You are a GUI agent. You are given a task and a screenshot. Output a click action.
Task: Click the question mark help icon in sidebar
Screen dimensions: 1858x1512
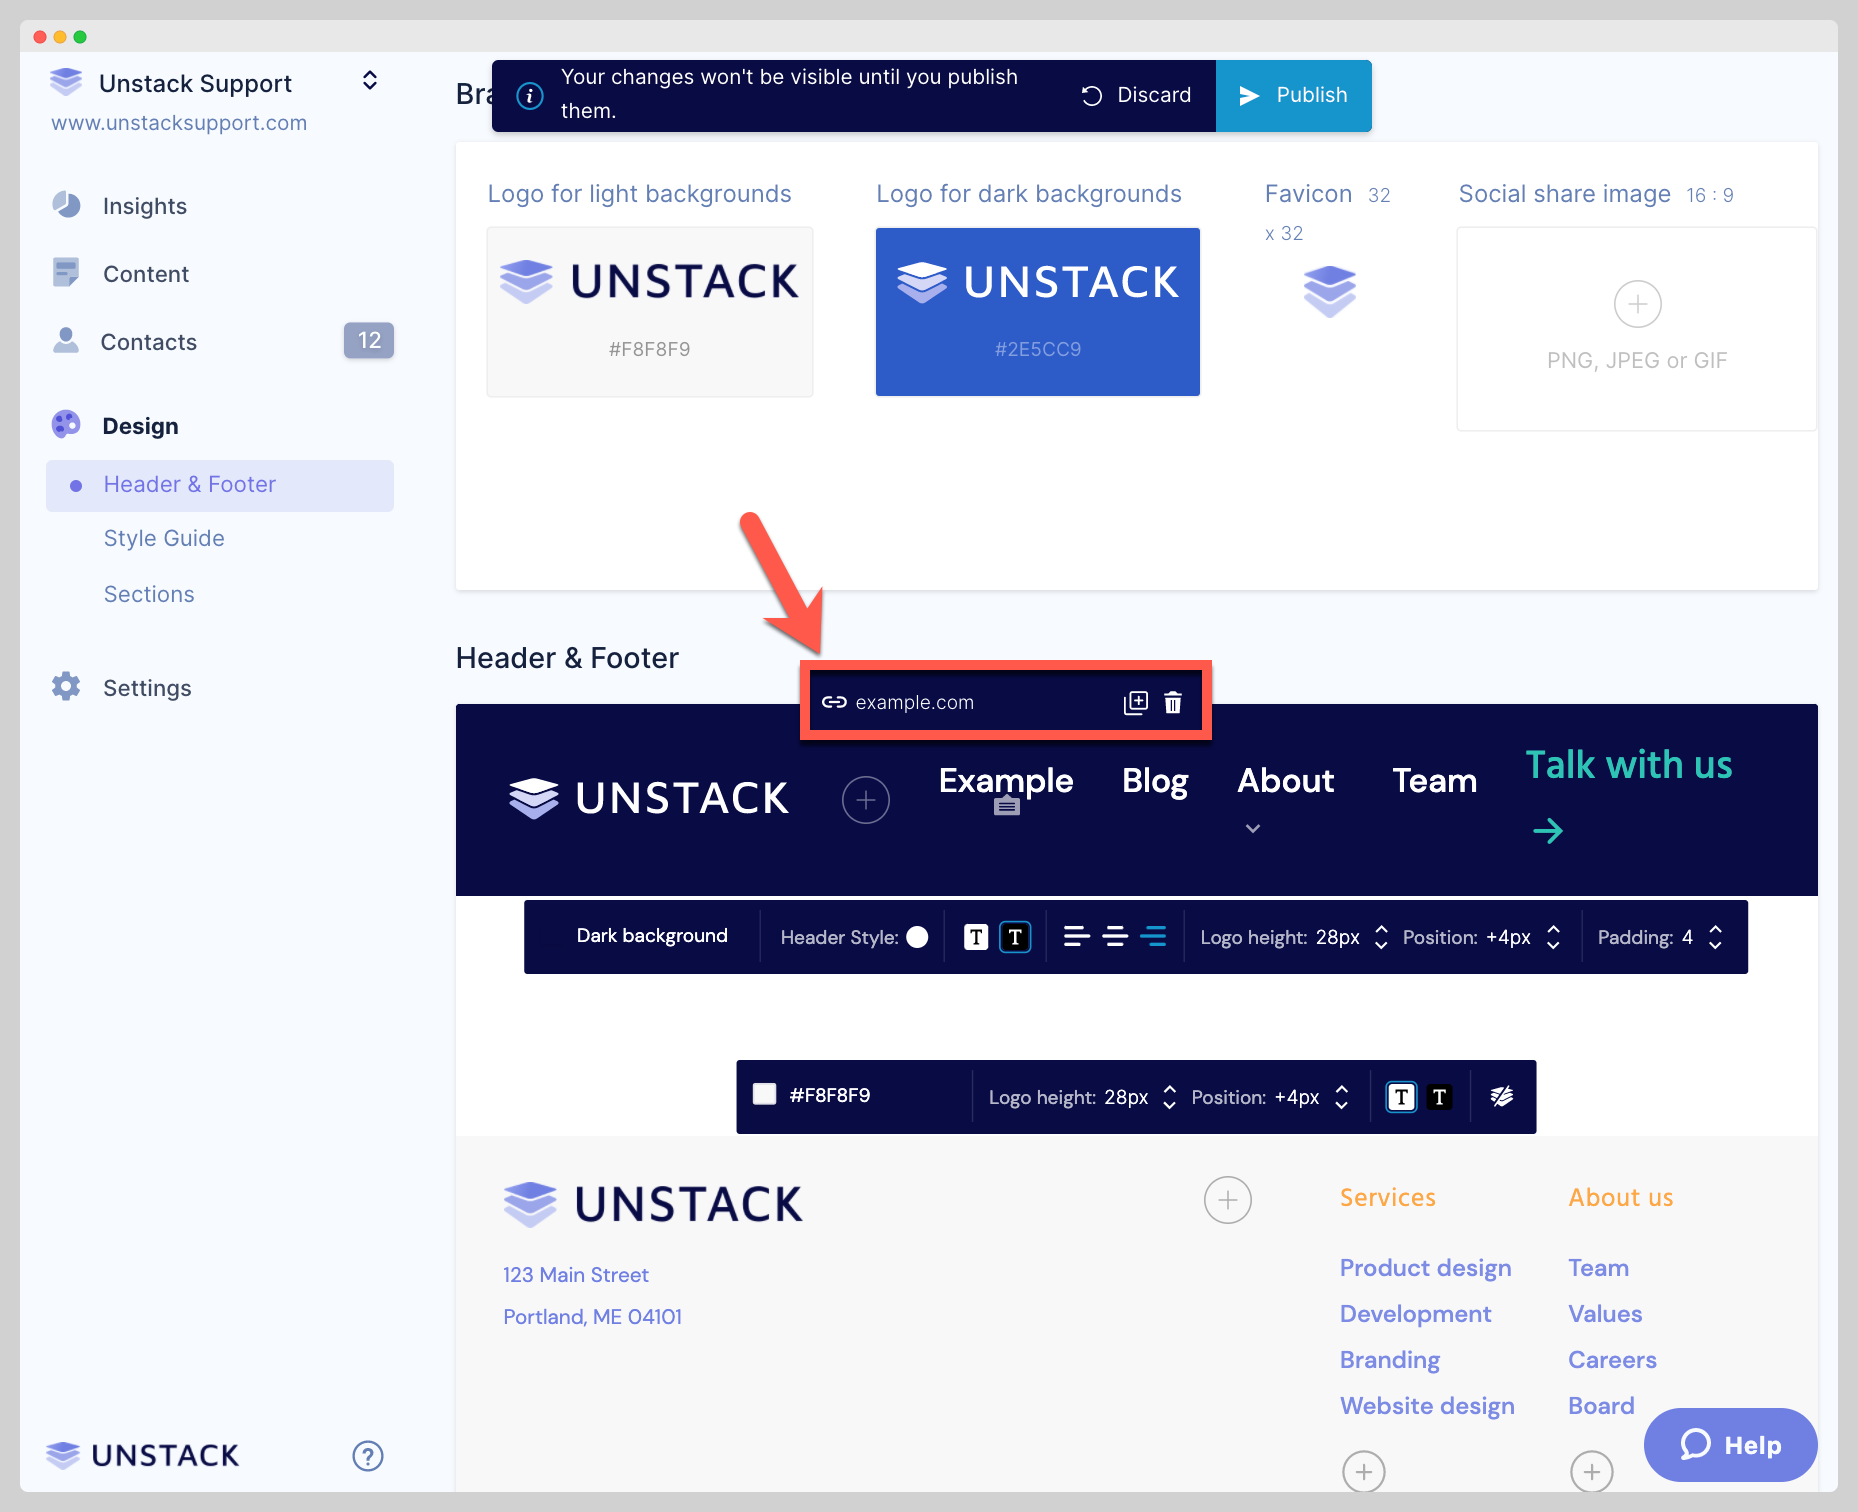pyautogui.click(x=368, y=1456)
